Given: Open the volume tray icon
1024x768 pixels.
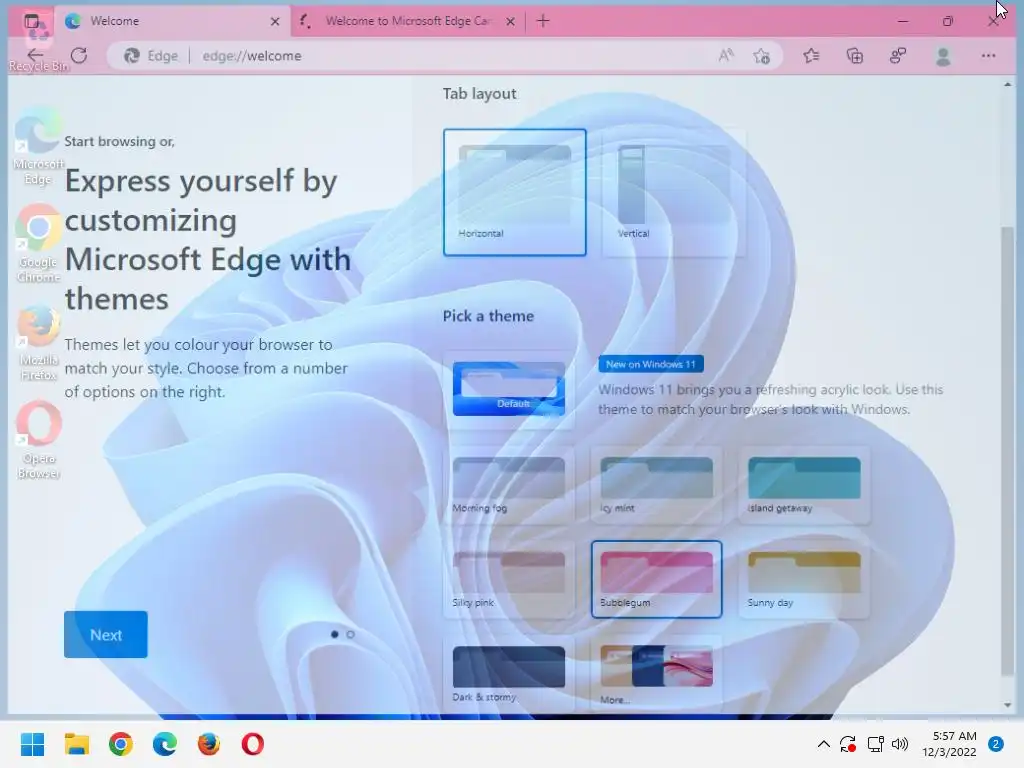Looking at the screenshot, I should (900, 744).
